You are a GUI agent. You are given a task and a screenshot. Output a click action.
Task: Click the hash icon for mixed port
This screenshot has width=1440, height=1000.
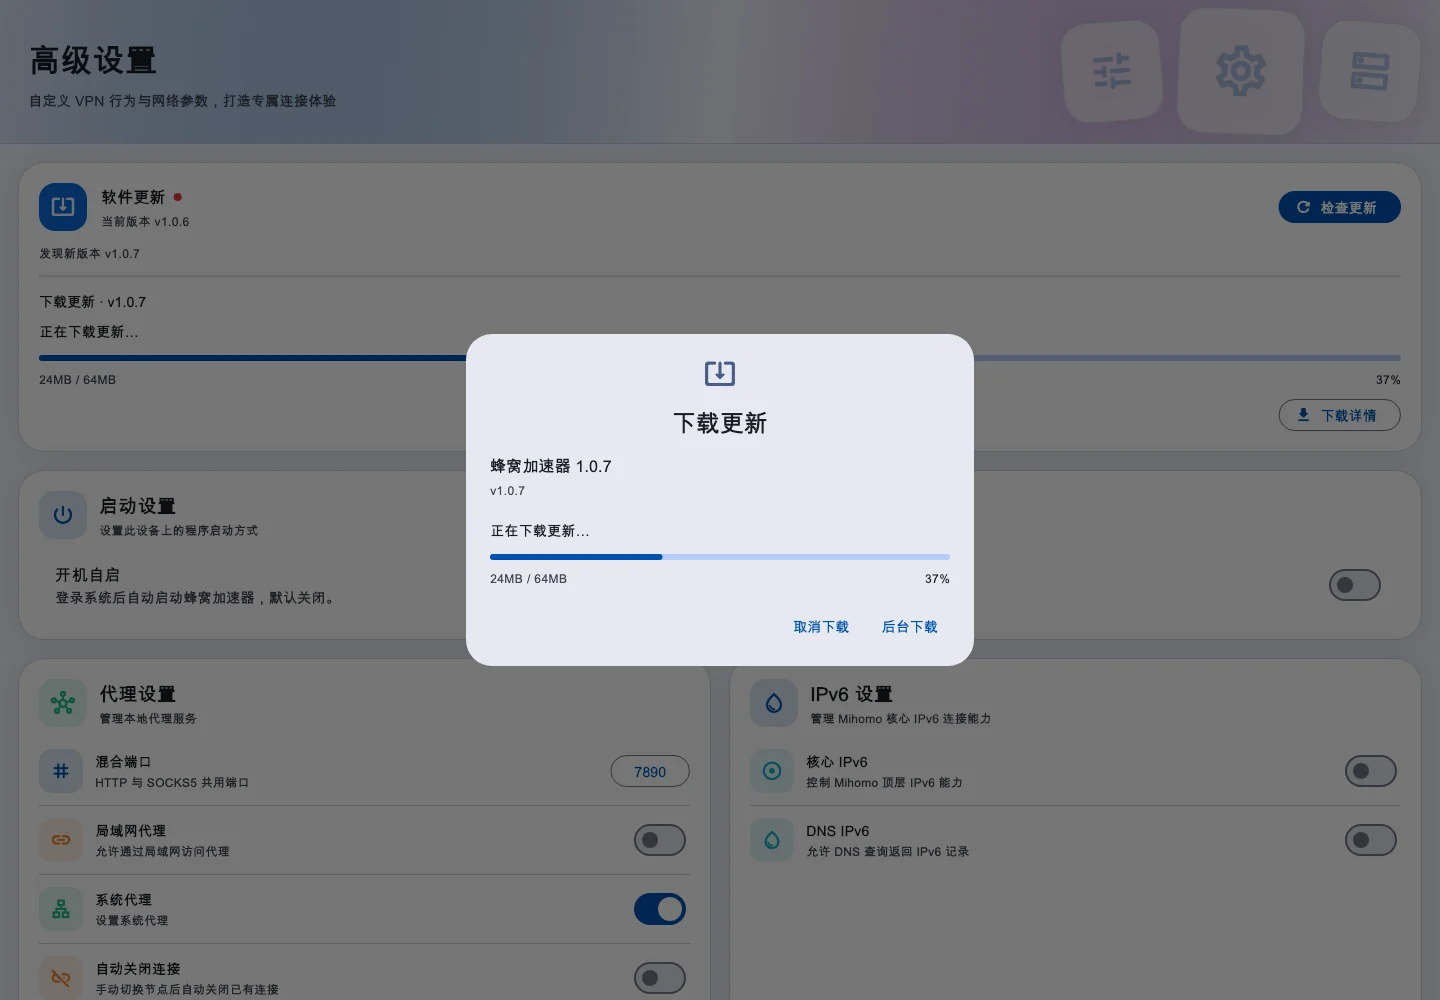click(61, 771)
